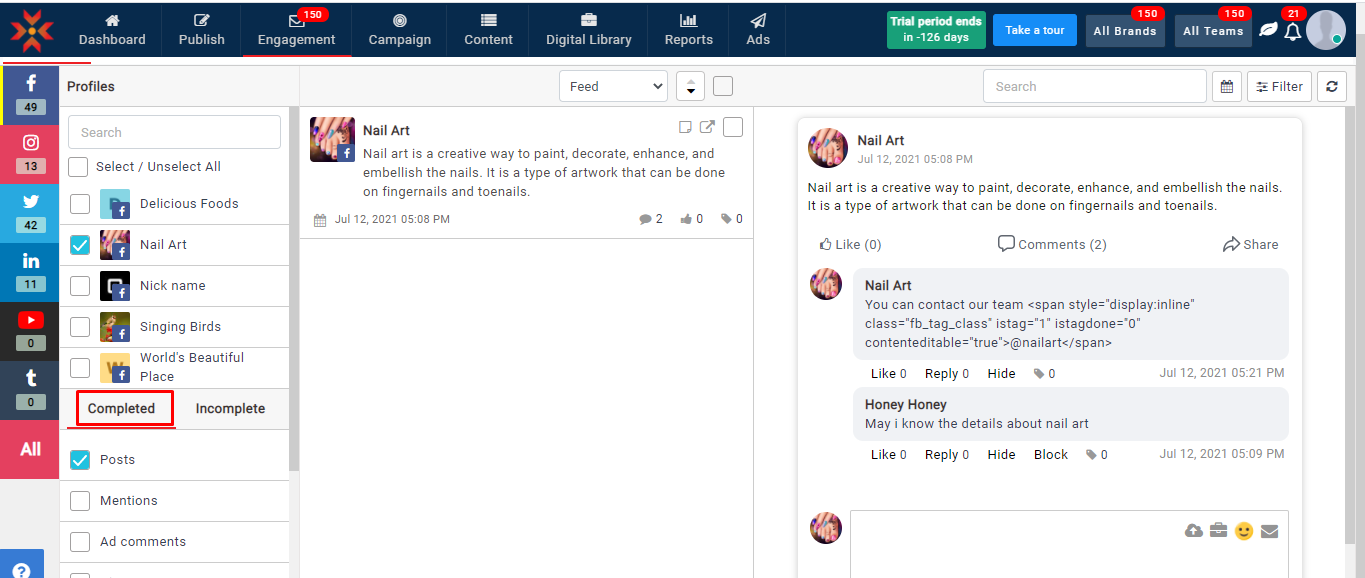Image resolution: width=1365 pixels, height=578 pixels.
Task: Switch to the Incomplete tab
Action: [230, 409]
